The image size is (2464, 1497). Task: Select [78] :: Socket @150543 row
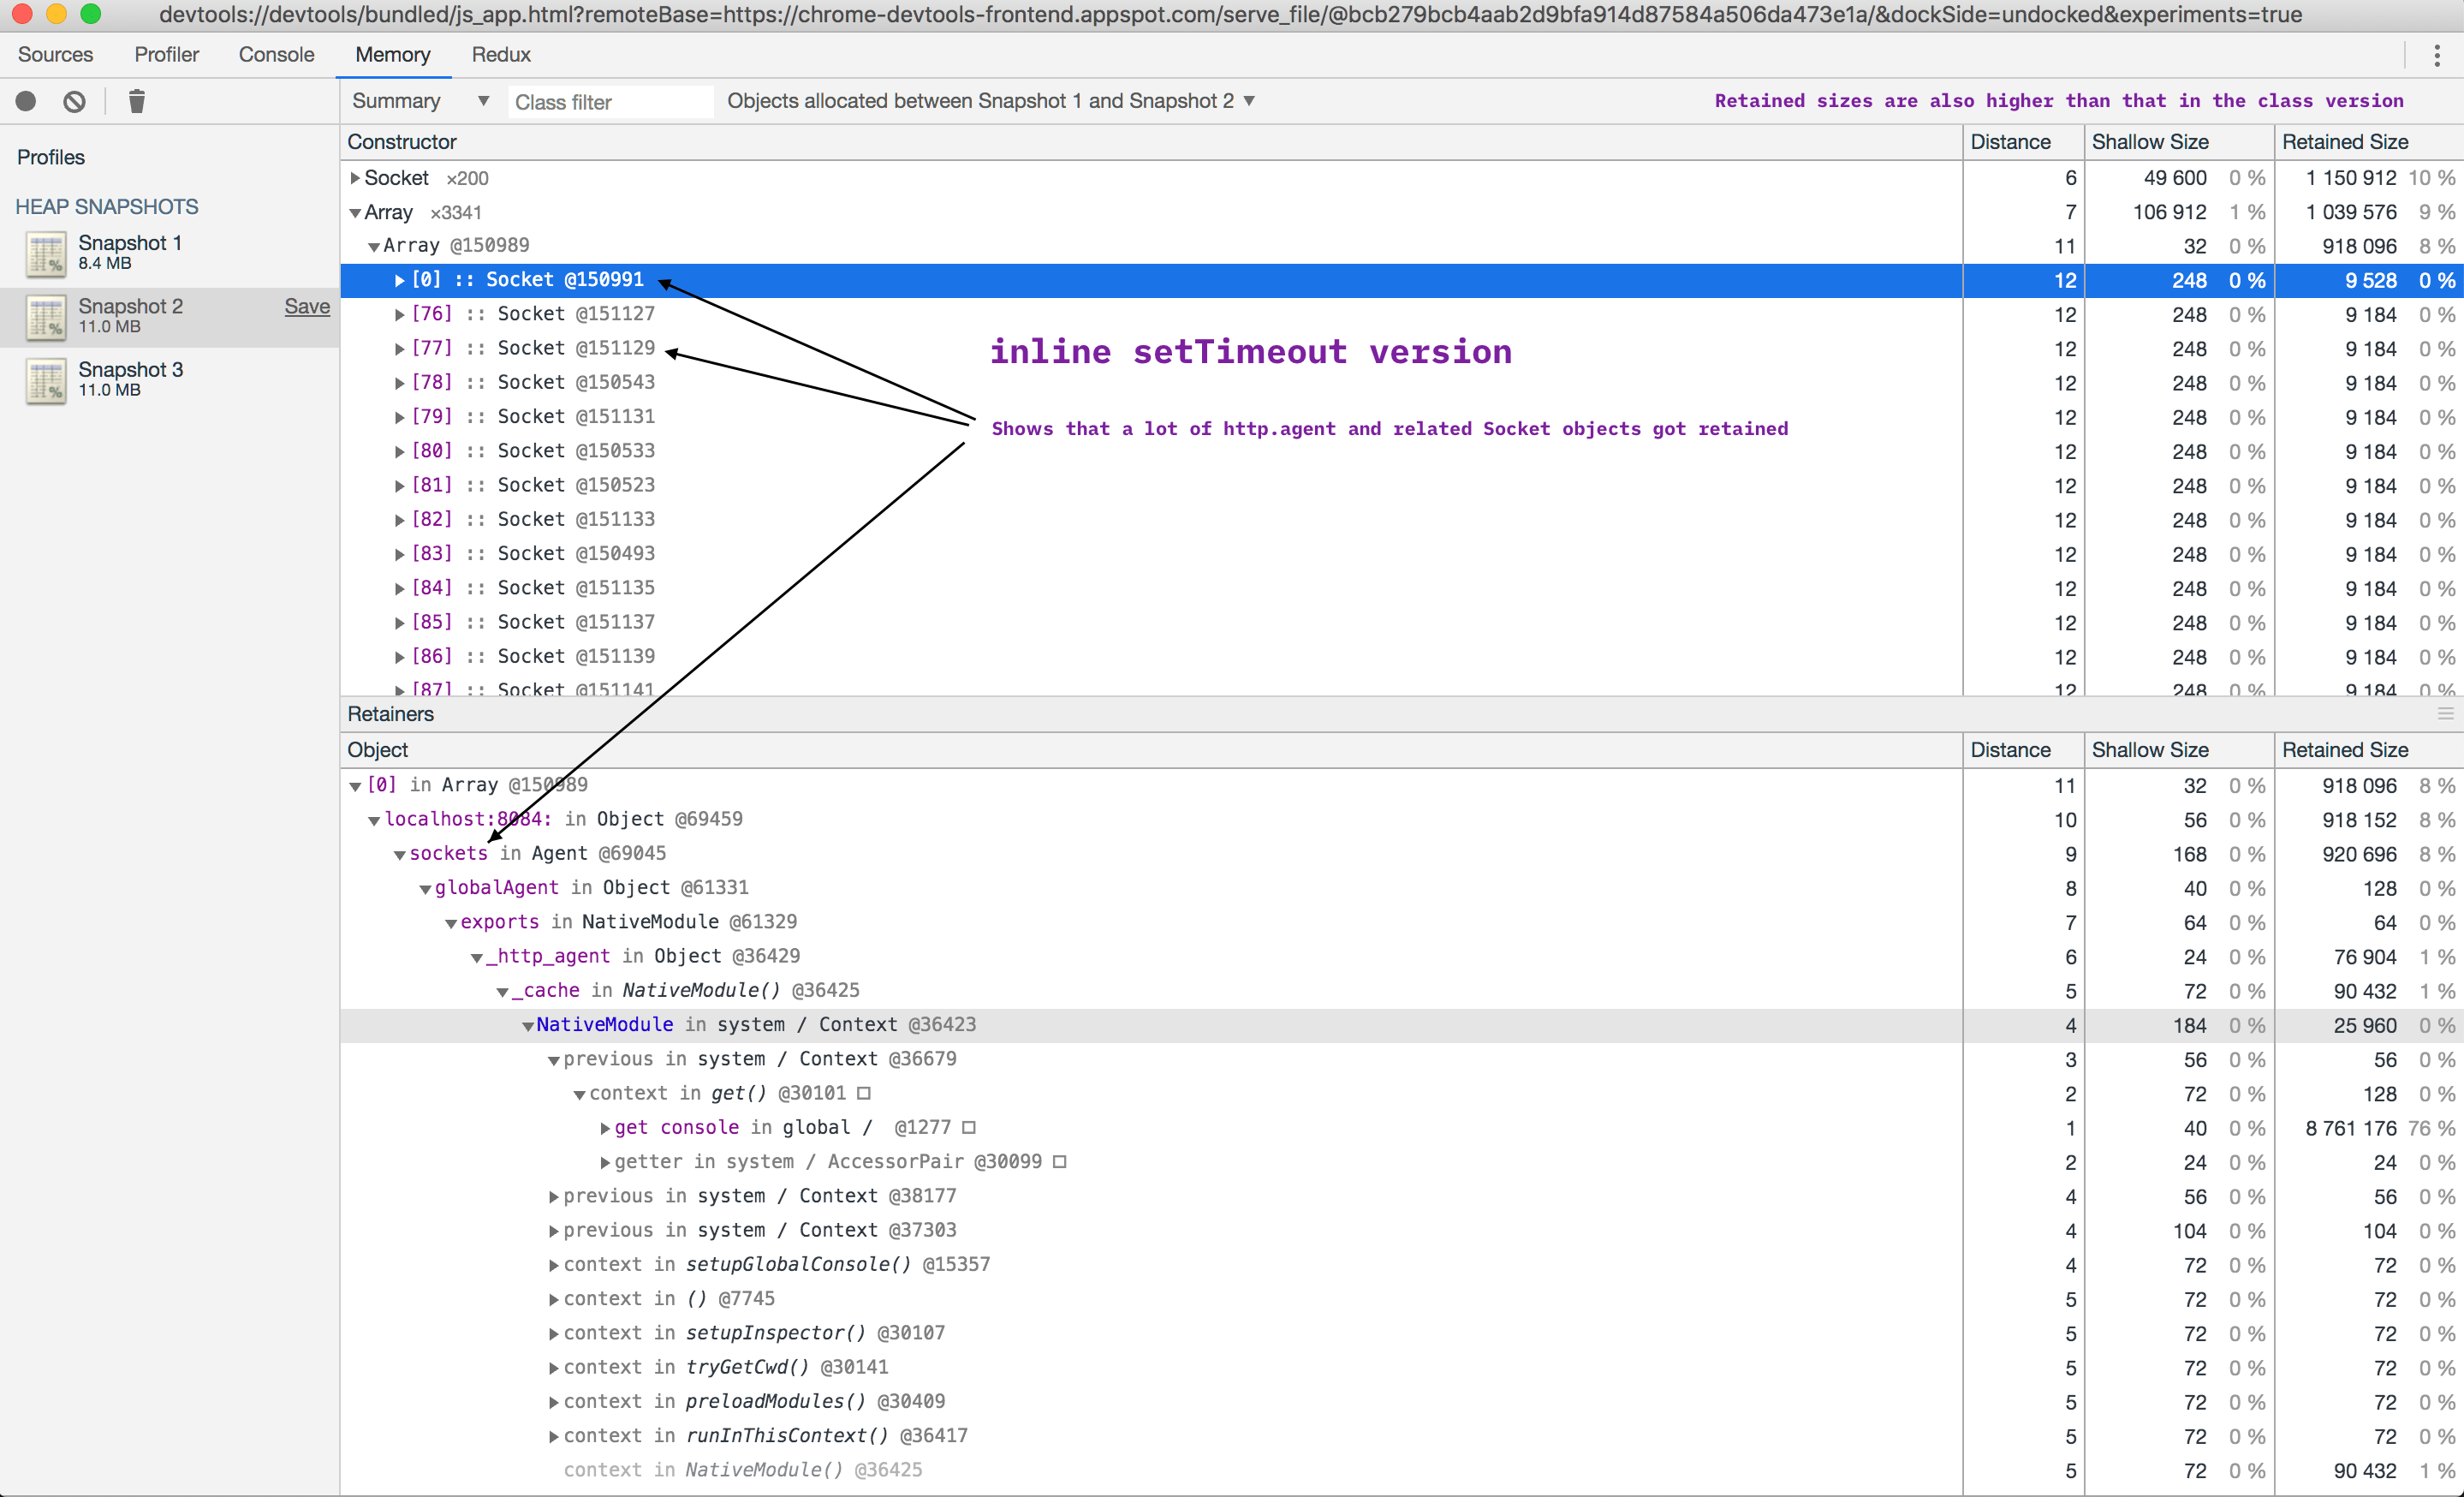(1401, 383)
